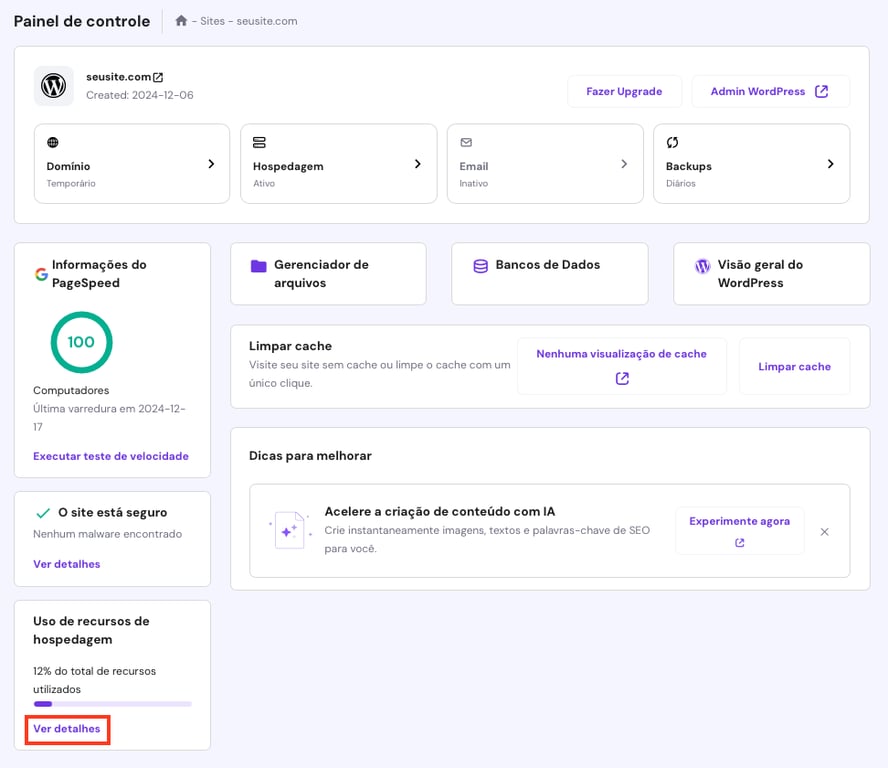Click WordPress icon in Visão geral card

click(x=702, y=266)
